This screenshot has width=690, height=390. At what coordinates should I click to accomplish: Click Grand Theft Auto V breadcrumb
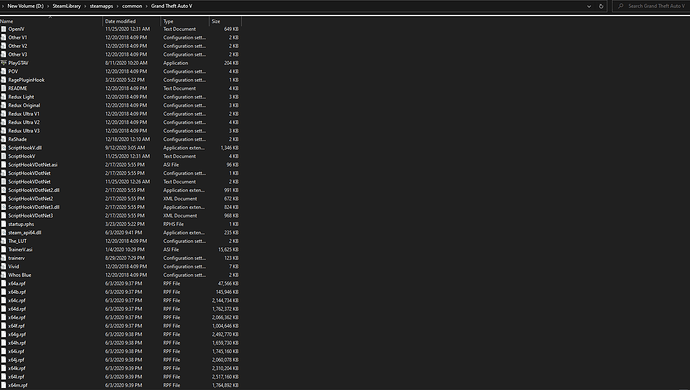pos(172,6)
